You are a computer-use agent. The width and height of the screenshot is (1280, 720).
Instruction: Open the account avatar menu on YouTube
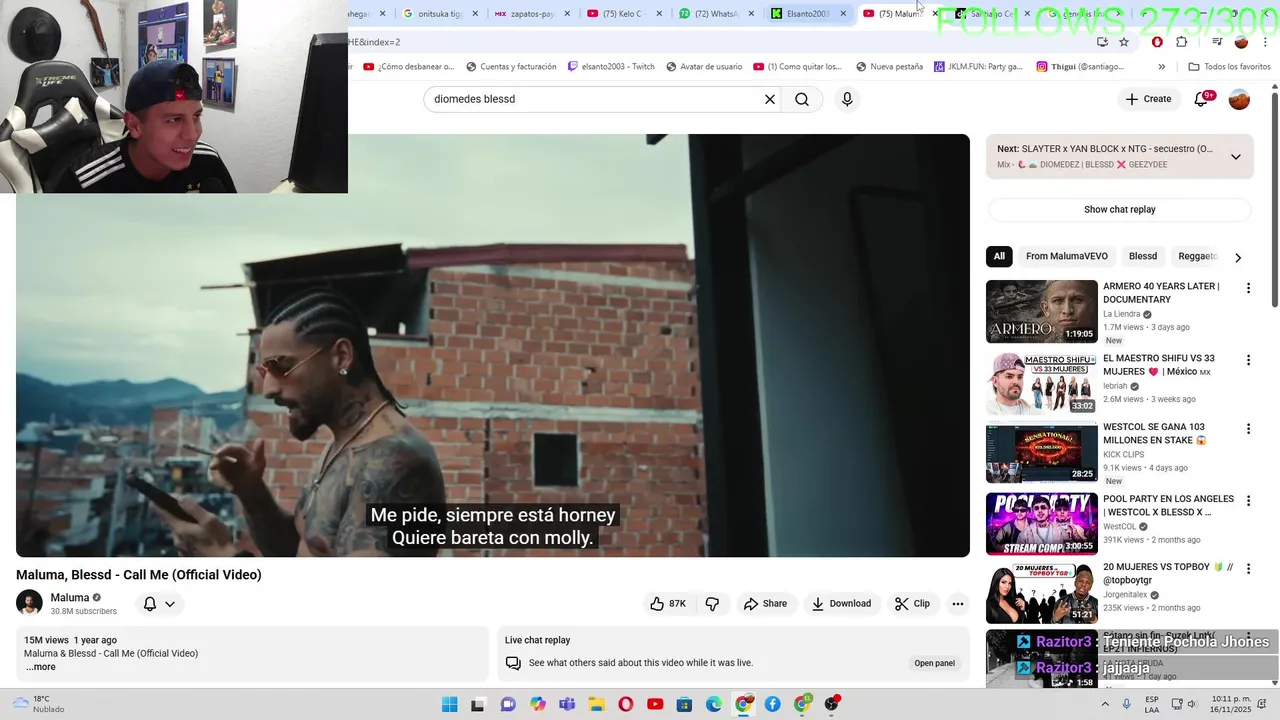(x=1239, y=99)
